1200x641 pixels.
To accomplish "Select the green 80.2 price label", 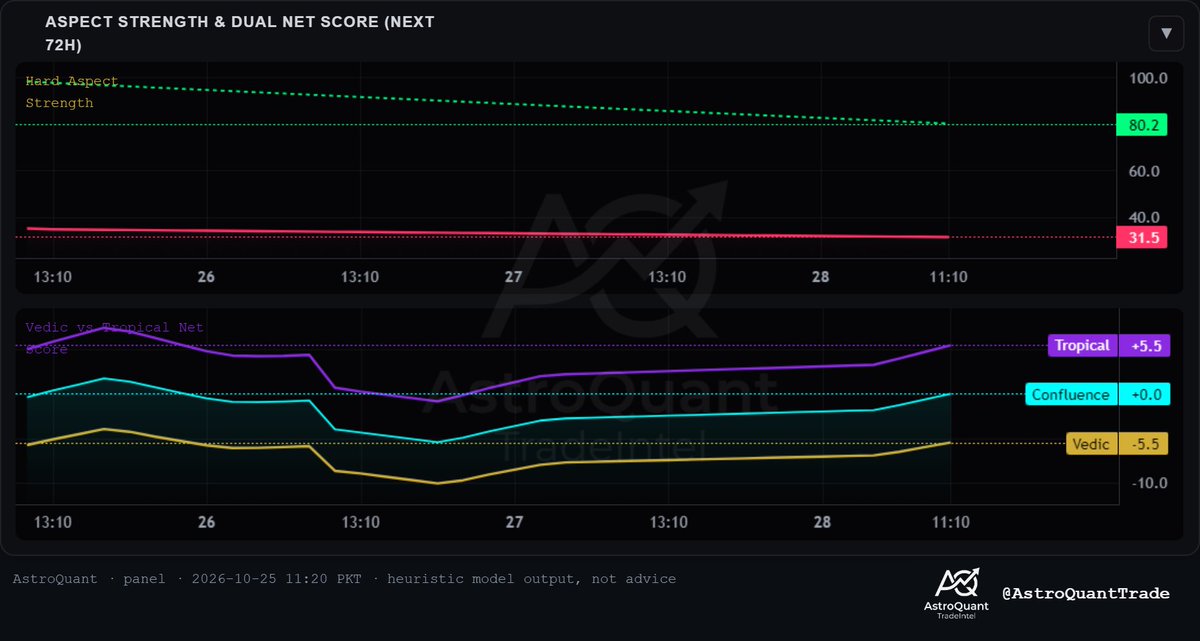I will tap(1141, 125).
